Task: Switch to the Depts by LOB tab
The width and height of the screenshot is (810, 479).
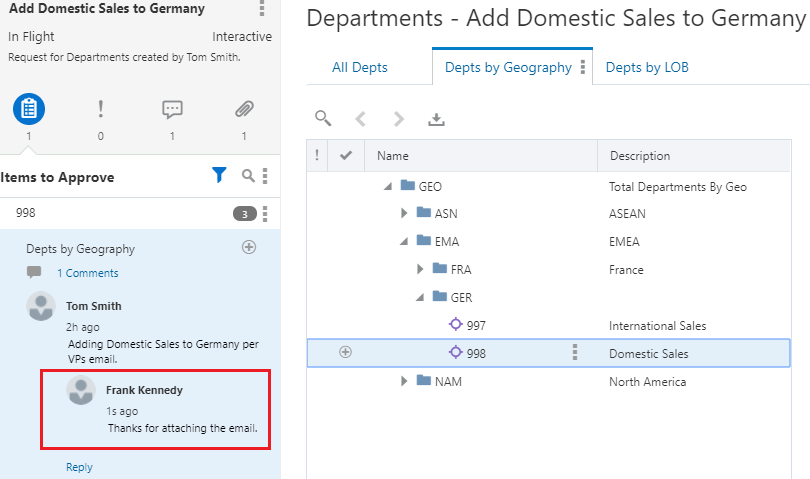Action: point(647,67)
